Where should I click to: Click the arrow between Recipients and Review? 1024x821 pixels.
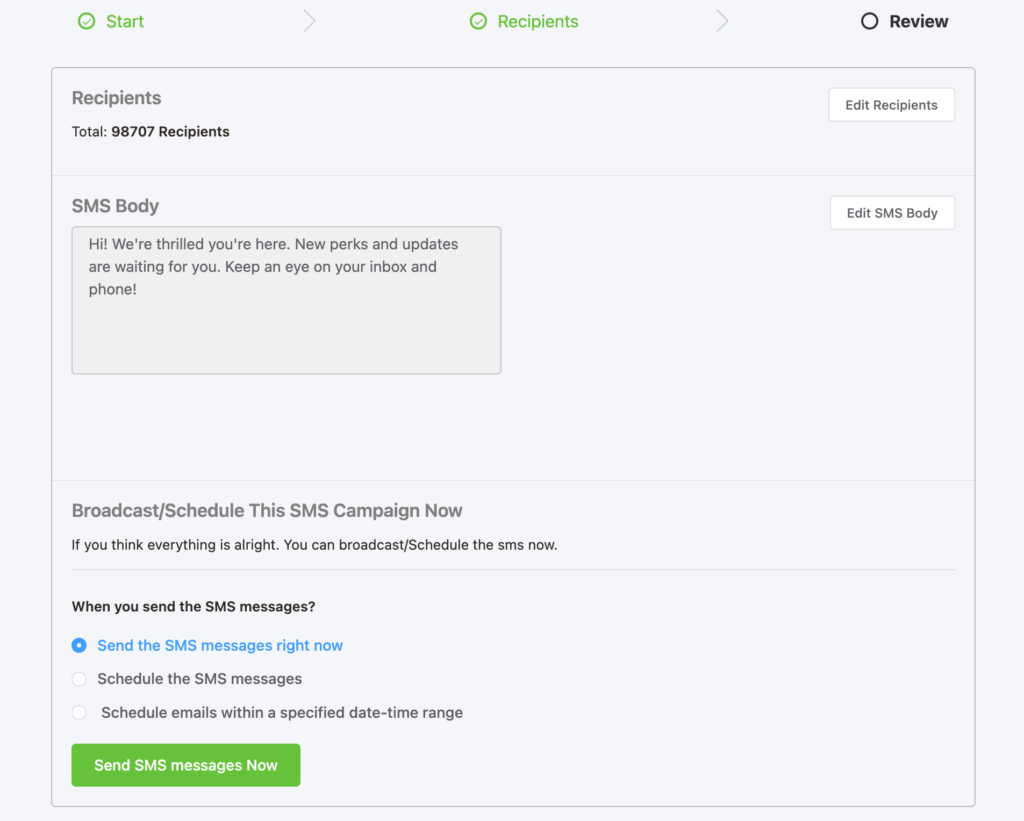723,20
